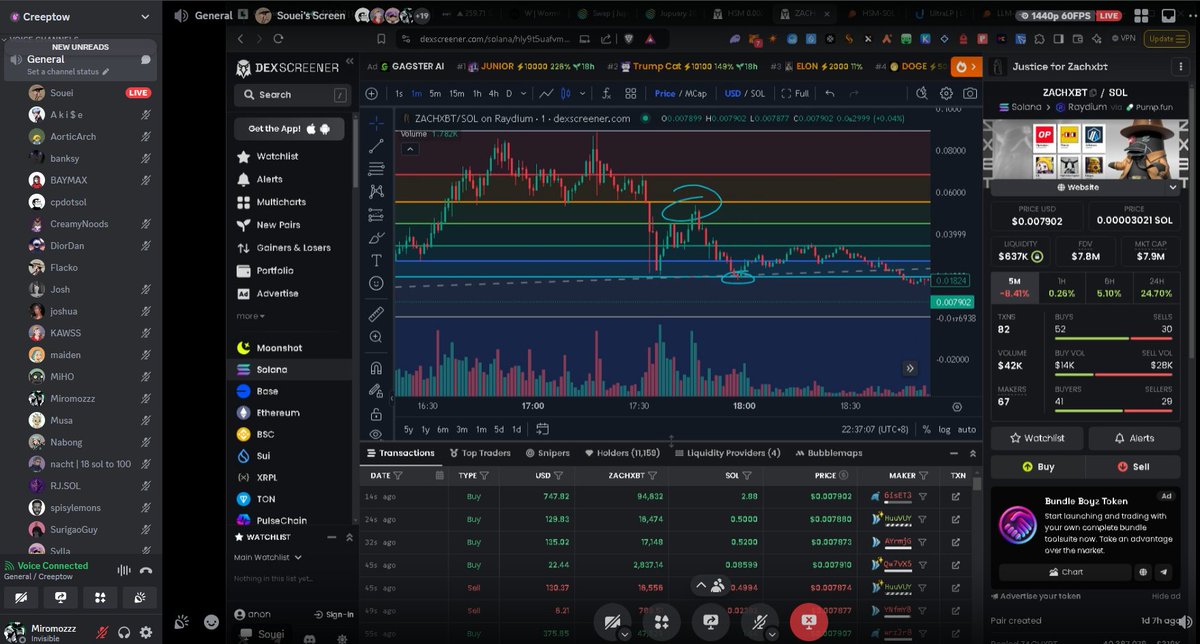
Task: Collapse the Volume indicator legend arrow
Action: 410,149
